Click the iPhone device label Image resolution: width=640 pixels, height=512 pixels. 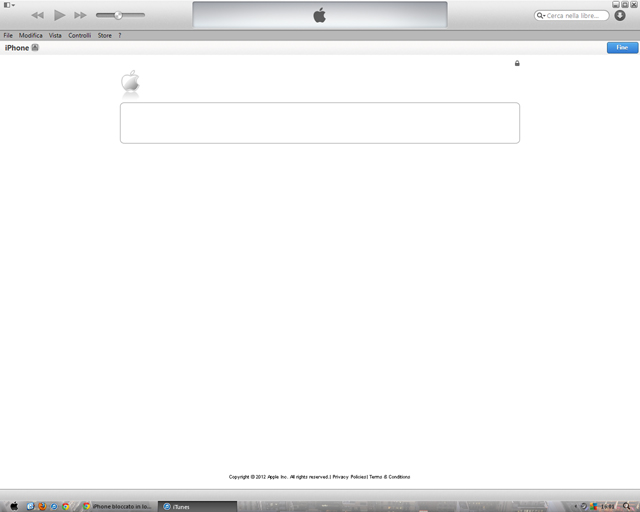pyautogui.click(x=17, y=48)
